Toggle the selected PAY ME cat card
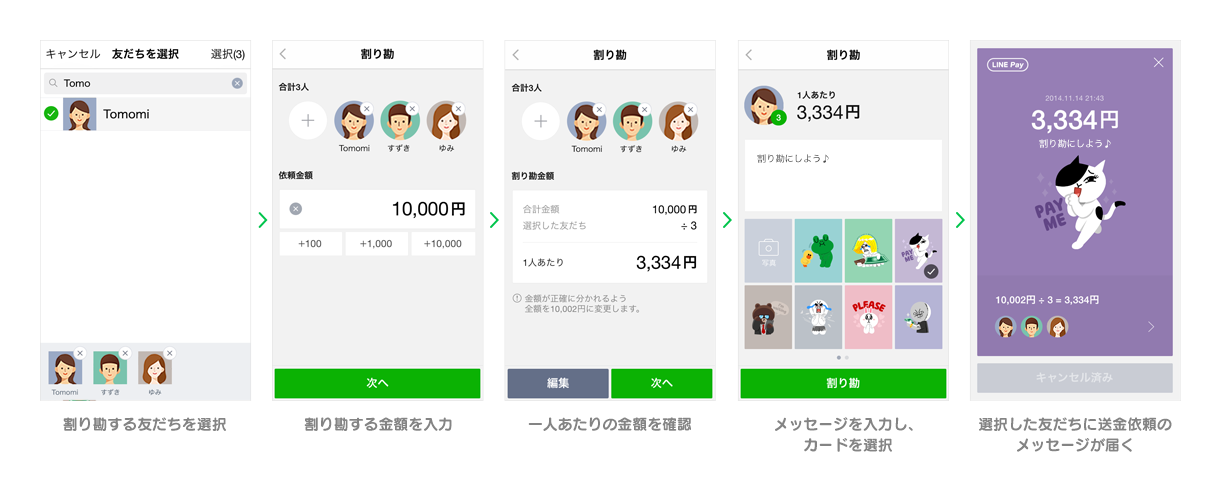The height and width of the screenshot is (492, 1221). [918, 250]
